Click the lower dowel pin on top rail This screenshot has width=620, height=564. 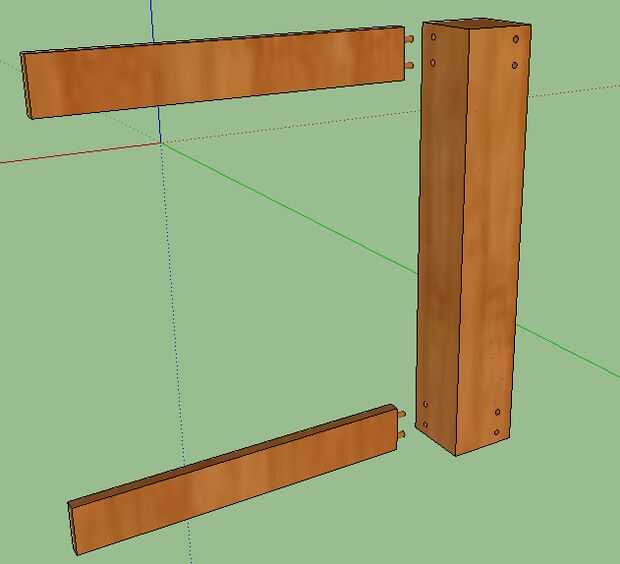[410, 65]
